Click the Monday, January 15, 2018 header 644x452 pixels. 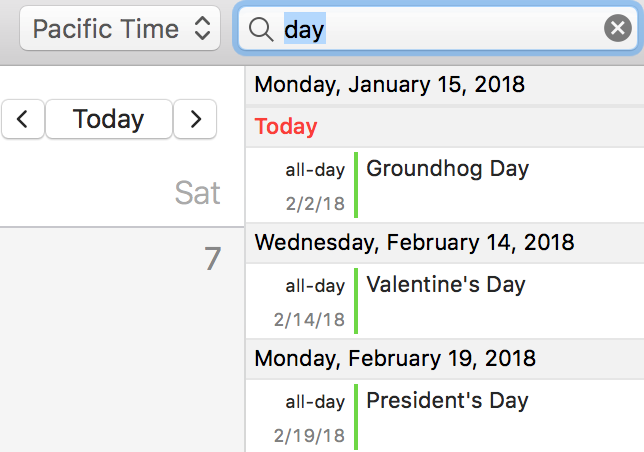point(389,84)
